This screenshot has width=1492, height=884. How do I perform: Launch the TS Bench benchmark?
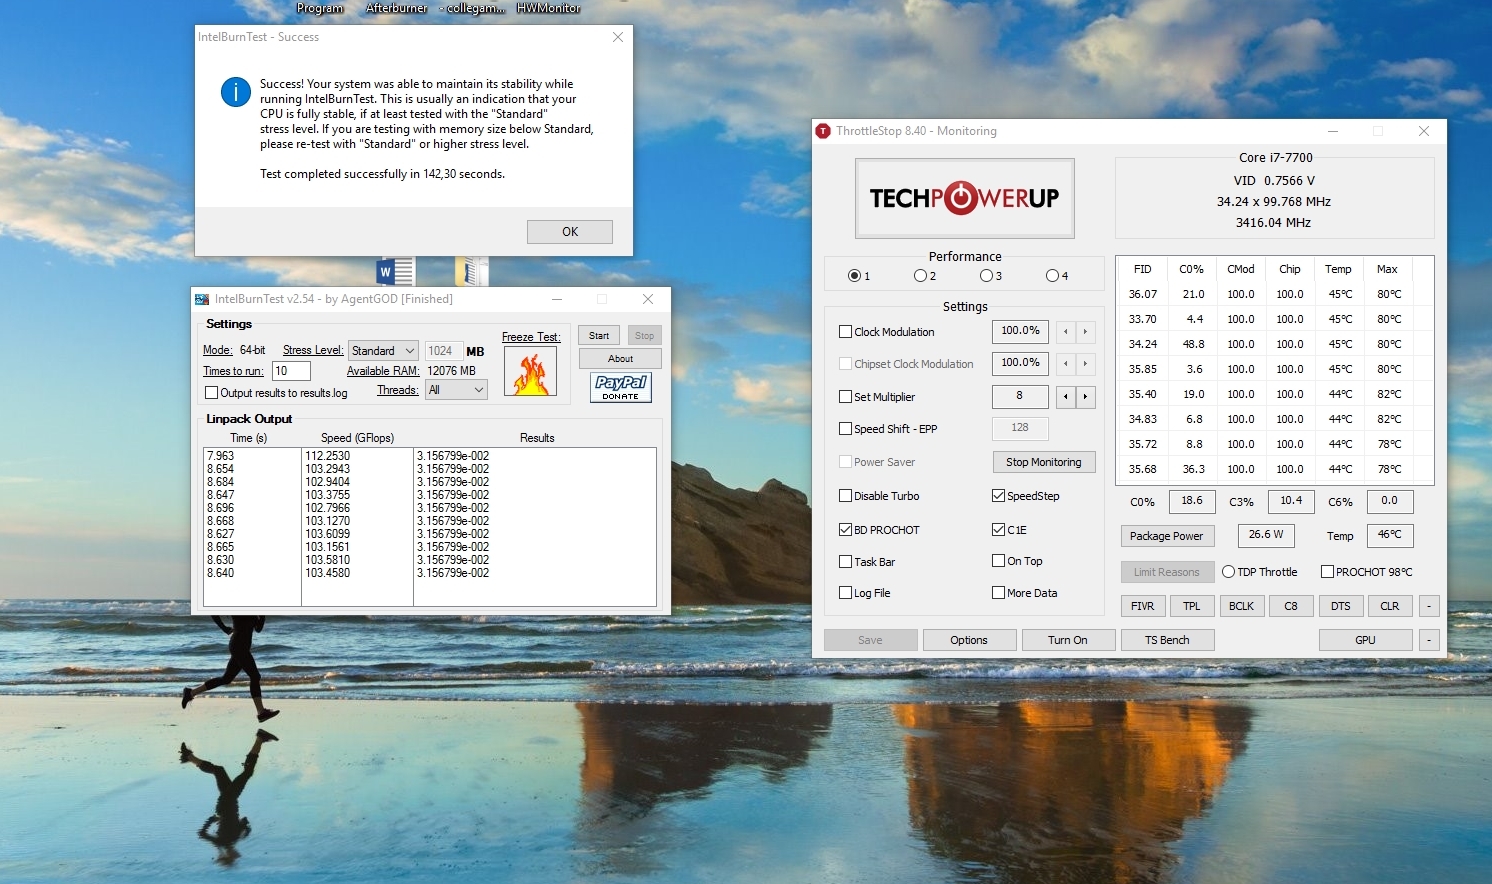(x=1167, y=640)
